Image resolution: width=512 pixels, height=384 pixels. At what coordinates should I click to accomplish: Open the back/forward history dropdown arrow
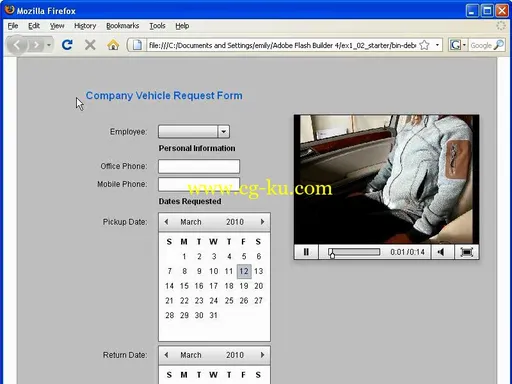pos(49,45)
